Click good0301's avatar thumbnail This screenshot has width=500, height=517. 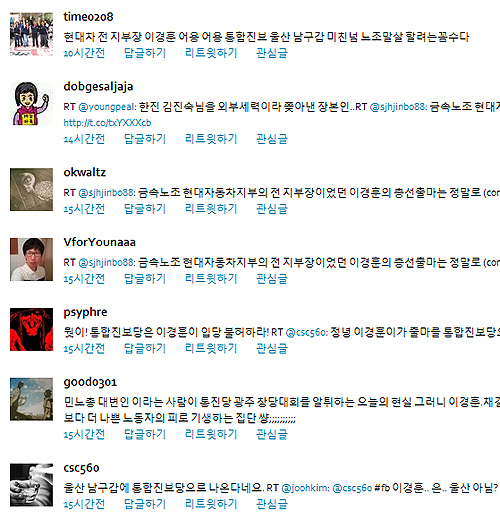coord(31,399)
